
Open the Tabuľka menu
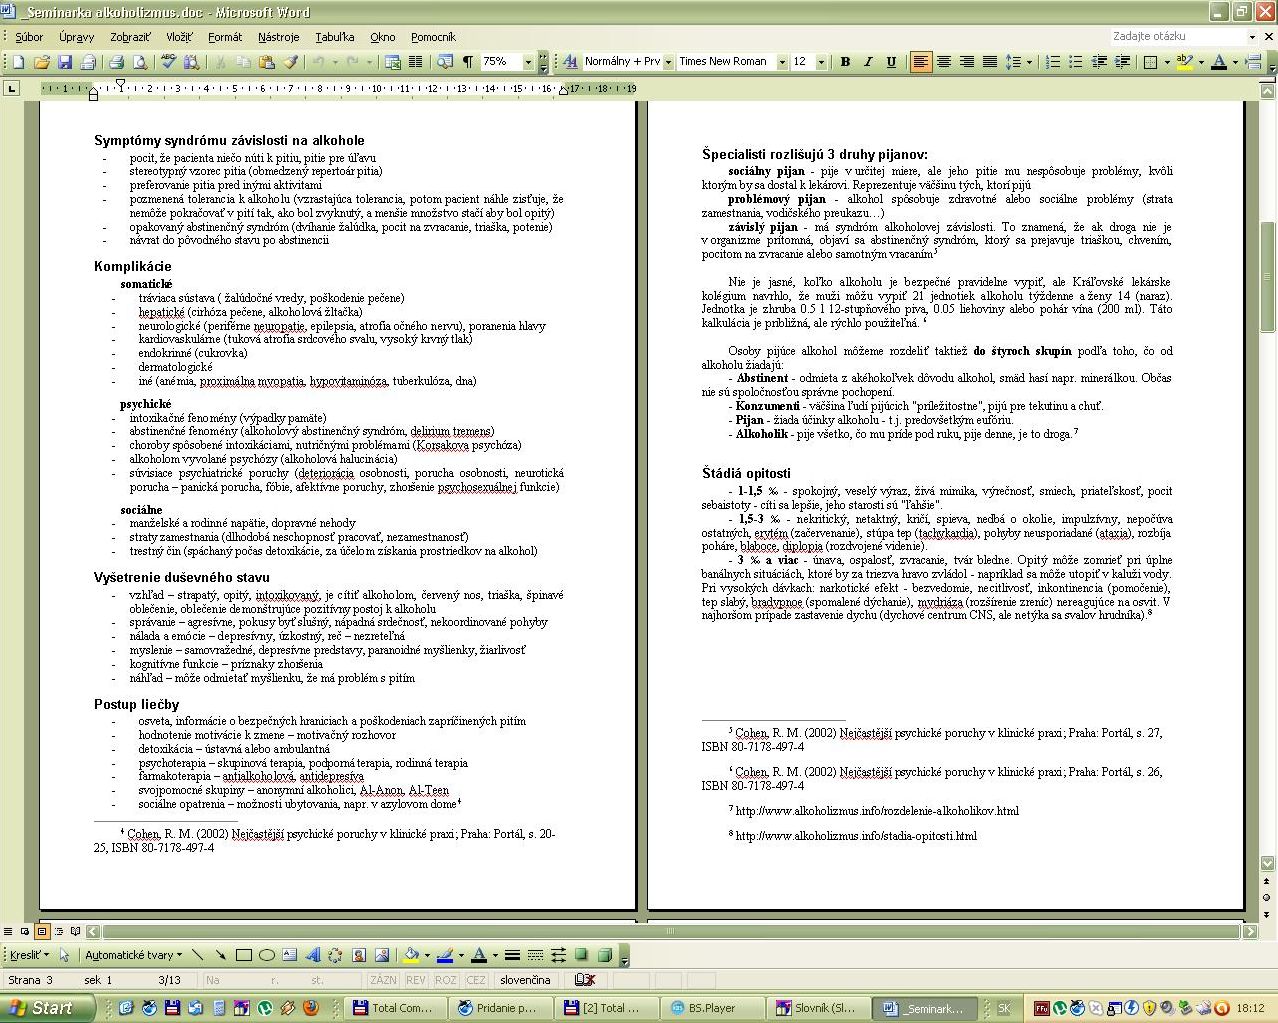tap(334, 37)
